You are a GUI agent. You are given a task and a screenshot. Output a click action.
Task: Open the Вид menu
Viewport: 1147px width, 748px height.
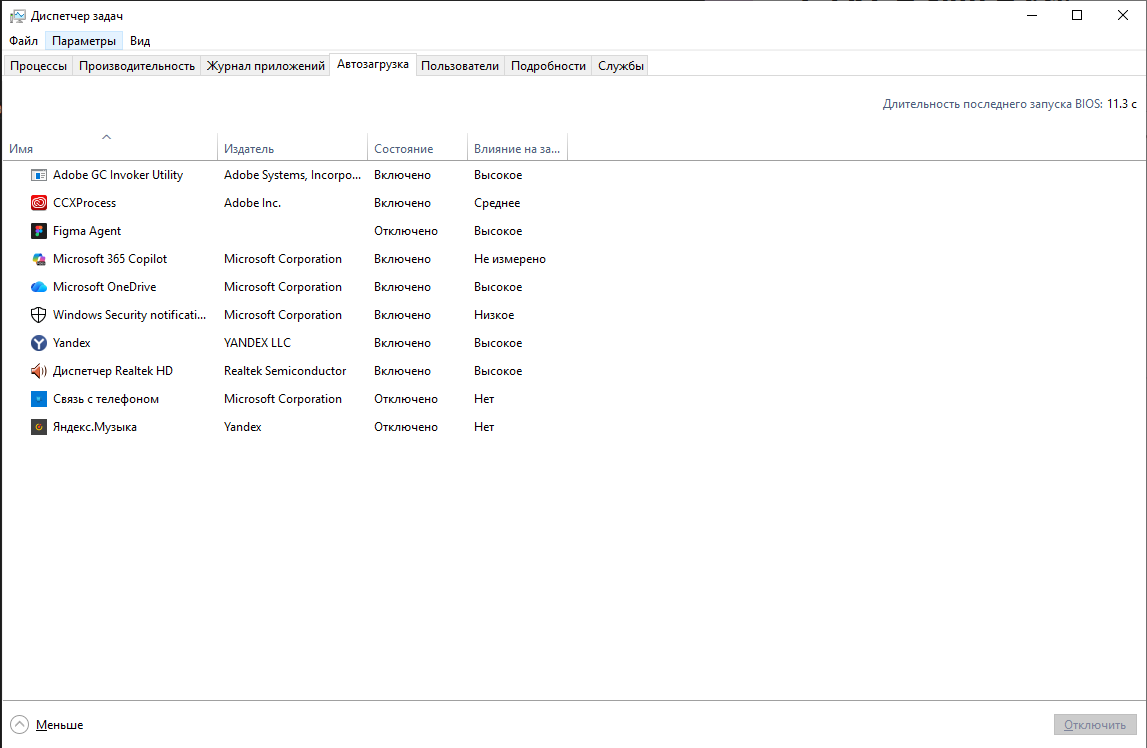coord(140,41)
